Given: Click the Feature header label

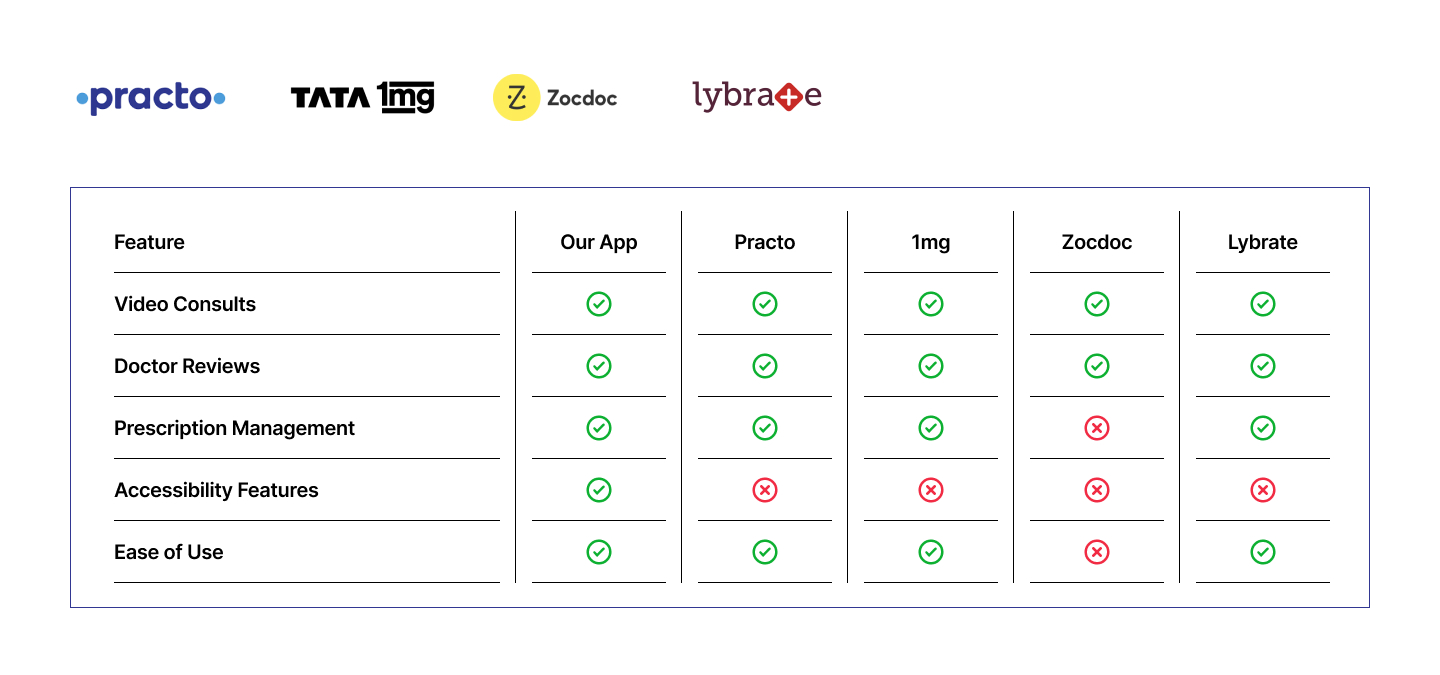Looking at the screenshot, I should (x=149, y=242).
